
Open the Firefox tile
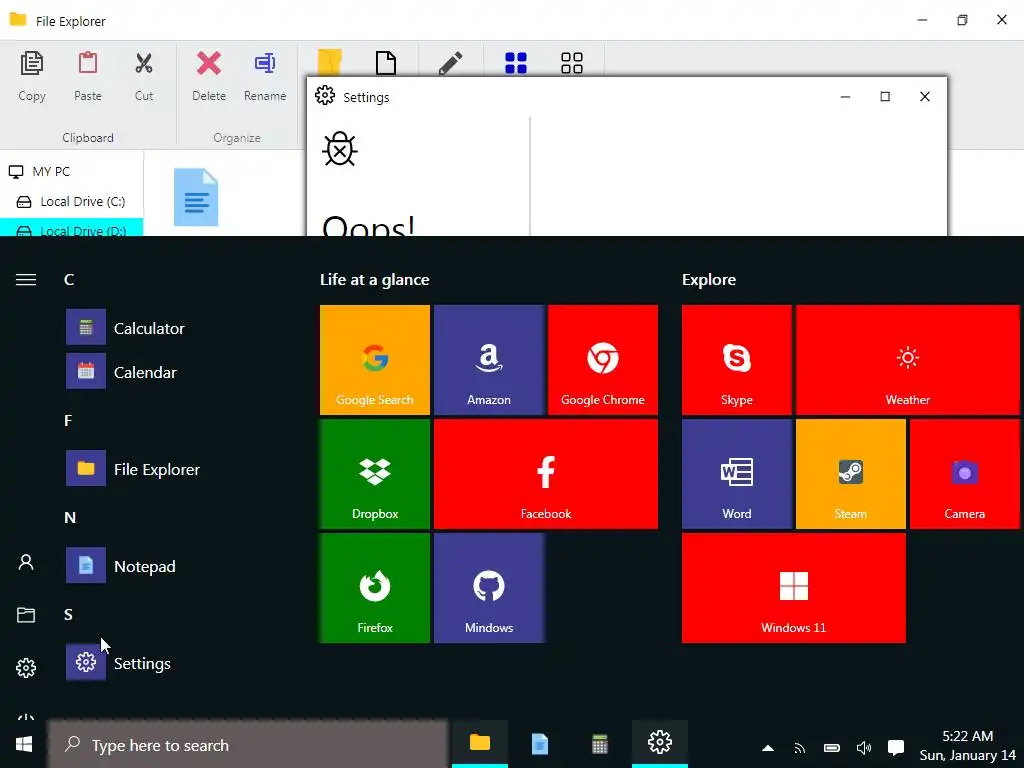[375, 588]
